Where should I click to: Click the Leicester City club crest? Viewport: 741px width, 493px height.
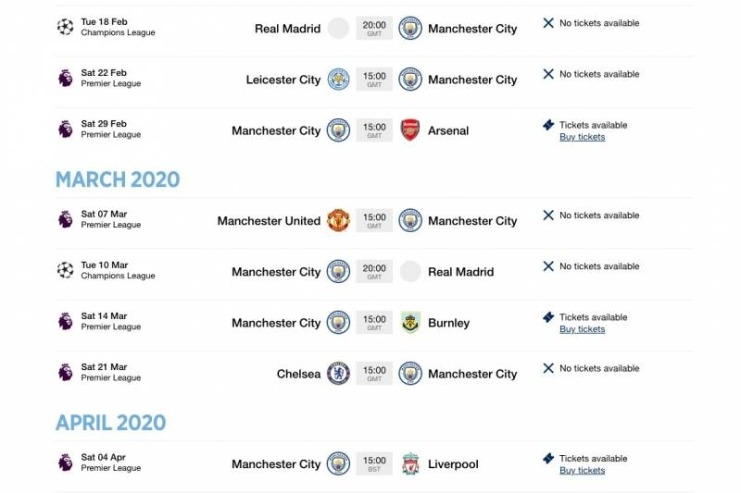(x=338, y=79)
